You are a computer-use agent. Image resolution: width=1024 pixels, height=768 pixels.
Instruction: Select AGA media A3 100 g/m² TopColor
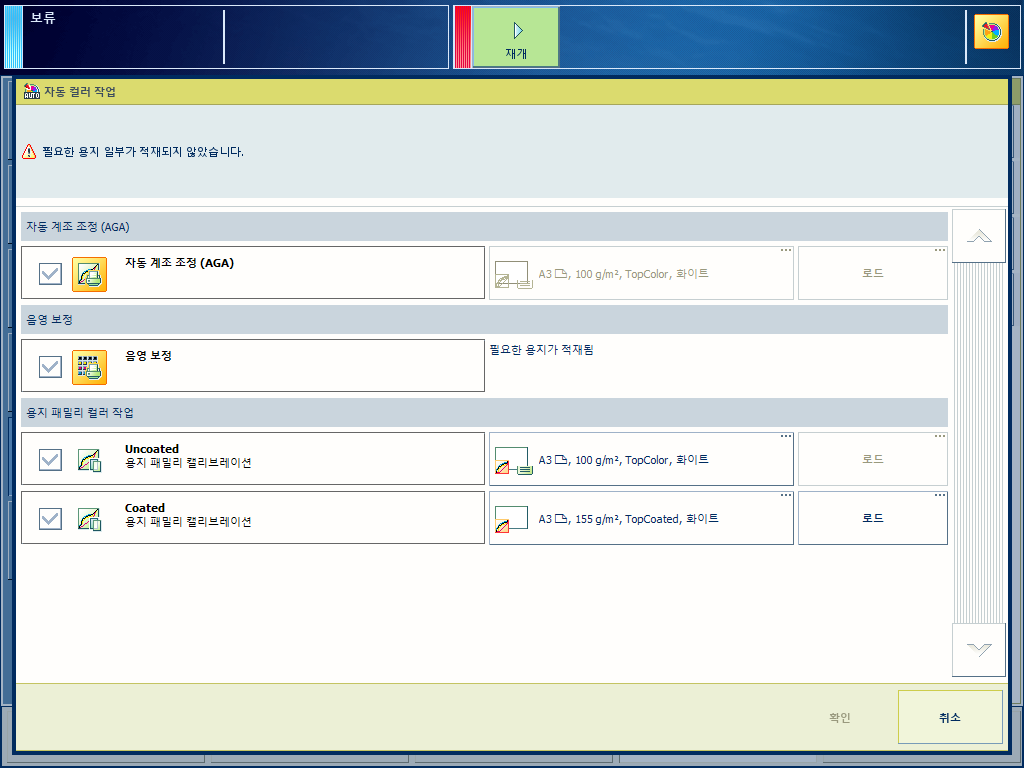641,273
